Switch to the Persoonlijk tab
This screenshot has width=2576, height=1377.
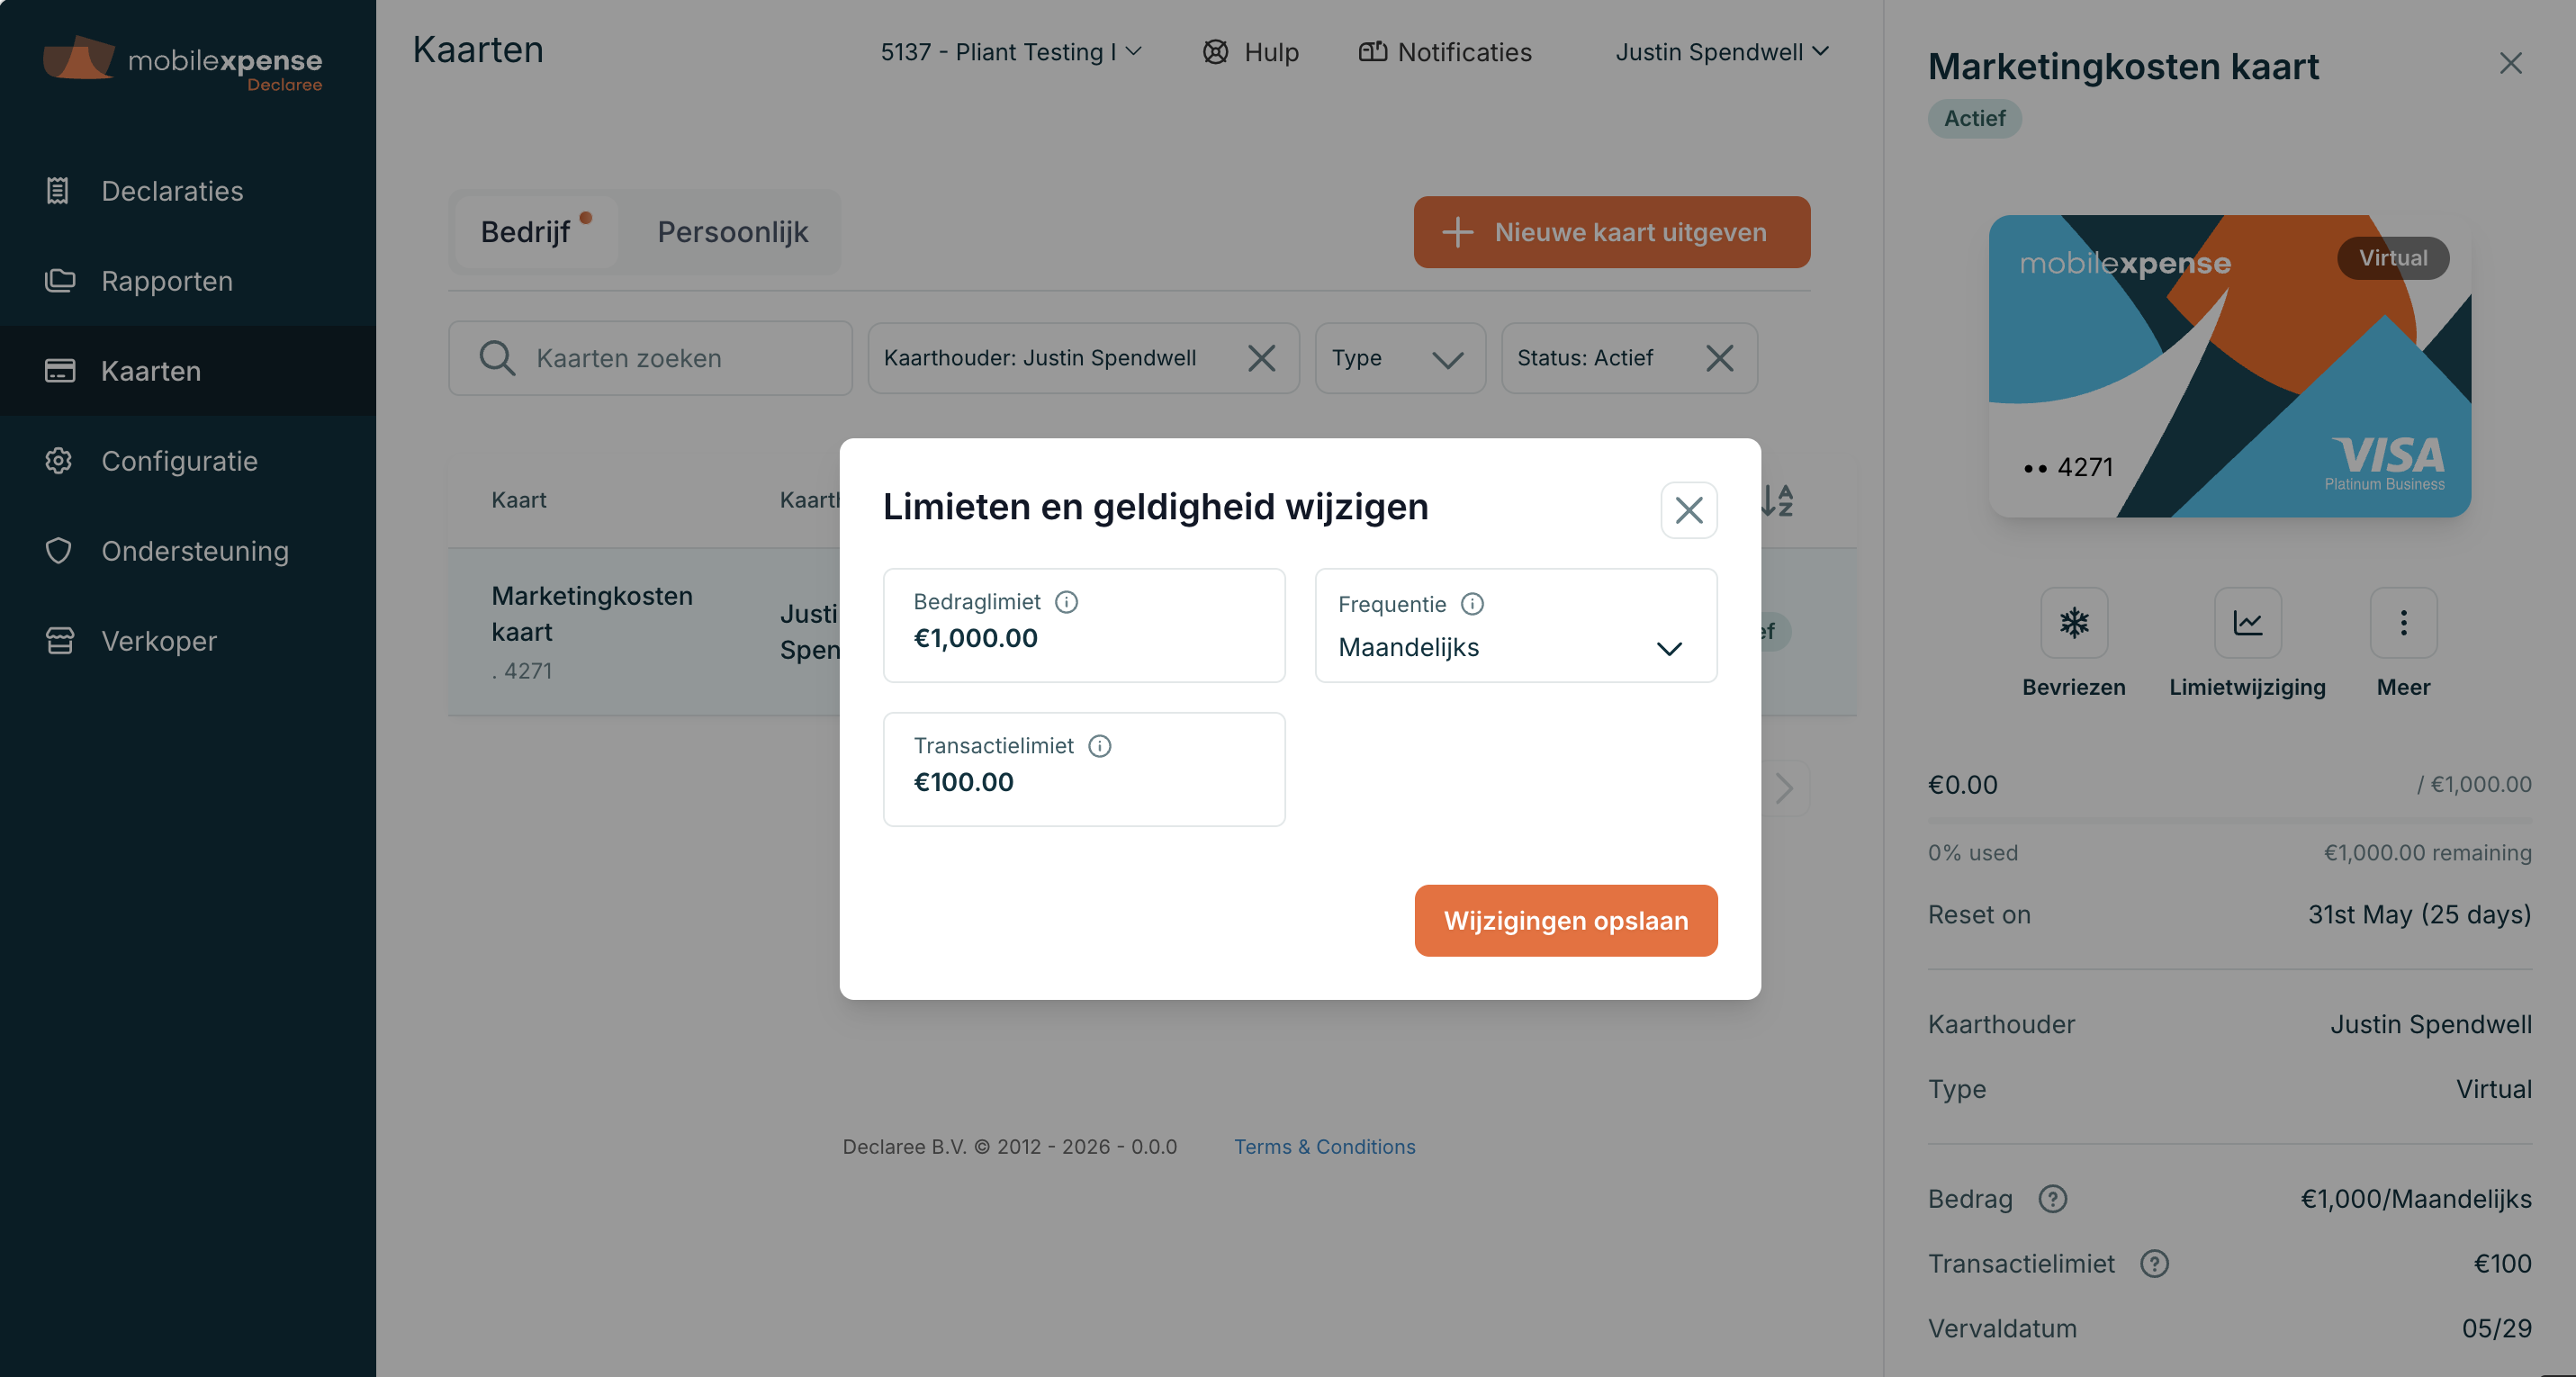(x=733, y=232)
